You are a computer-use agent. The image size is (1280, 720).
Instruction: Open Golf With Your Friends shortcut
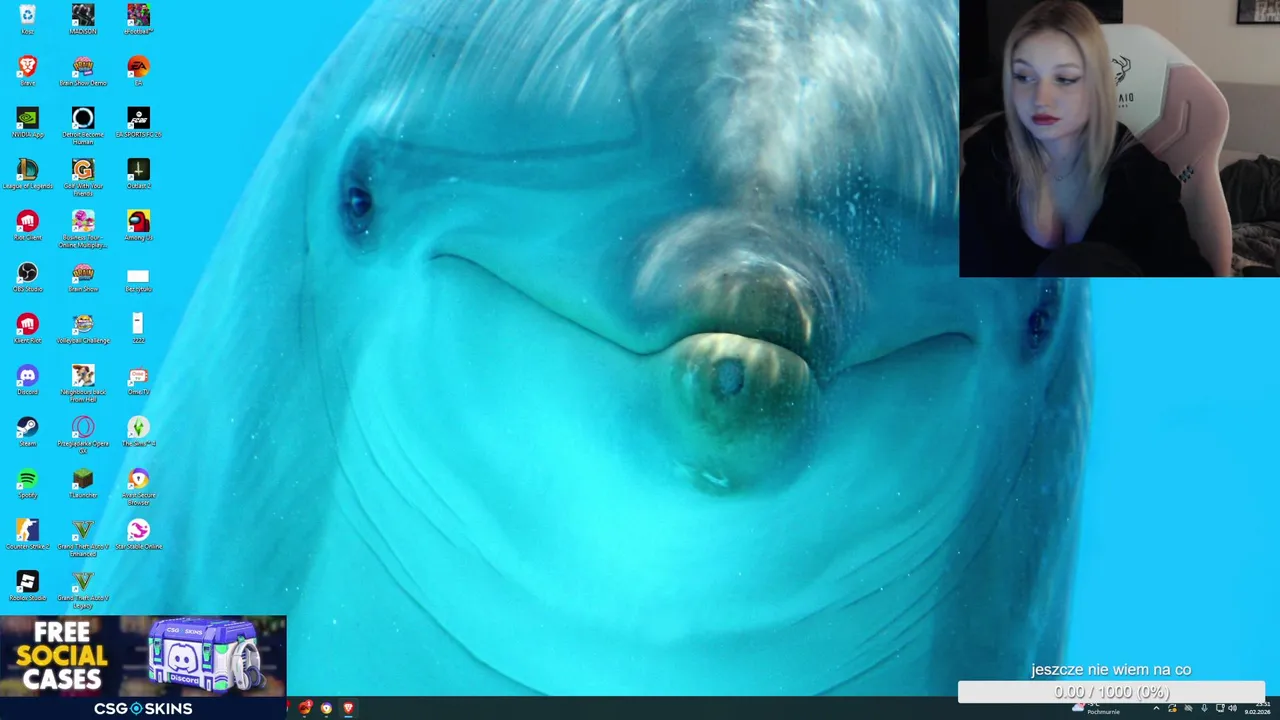tap(83, 176)
